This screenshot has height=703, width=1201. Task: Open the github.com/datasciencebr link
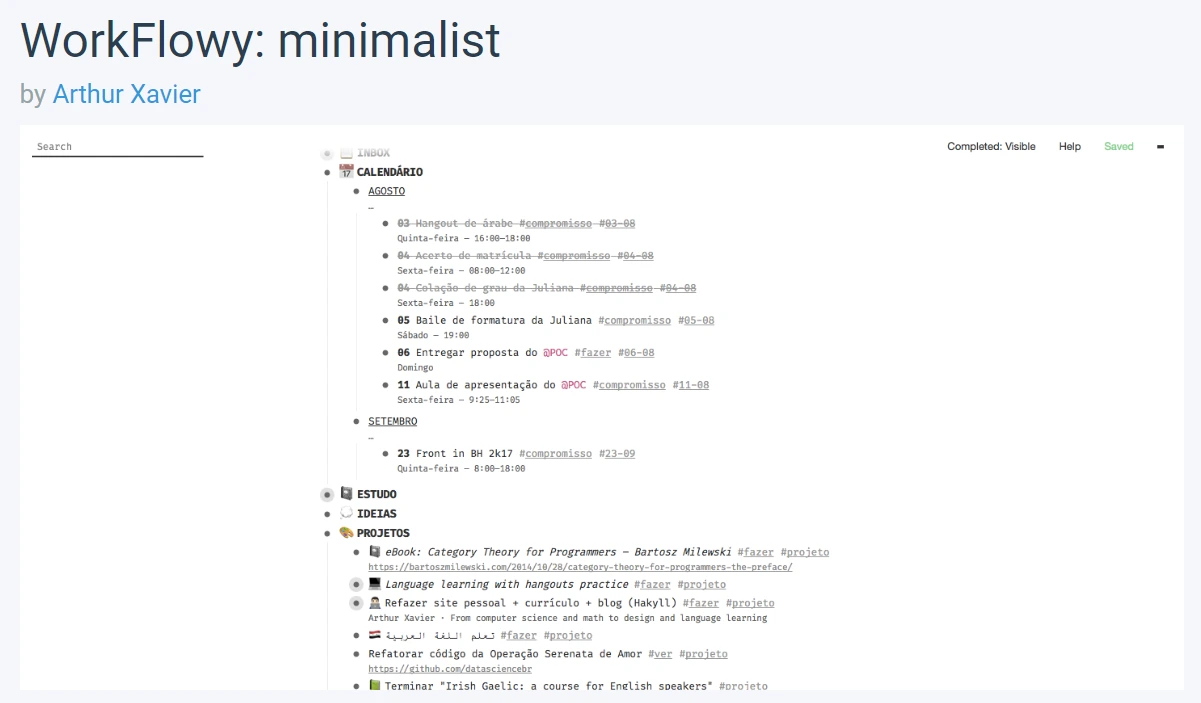450,669
